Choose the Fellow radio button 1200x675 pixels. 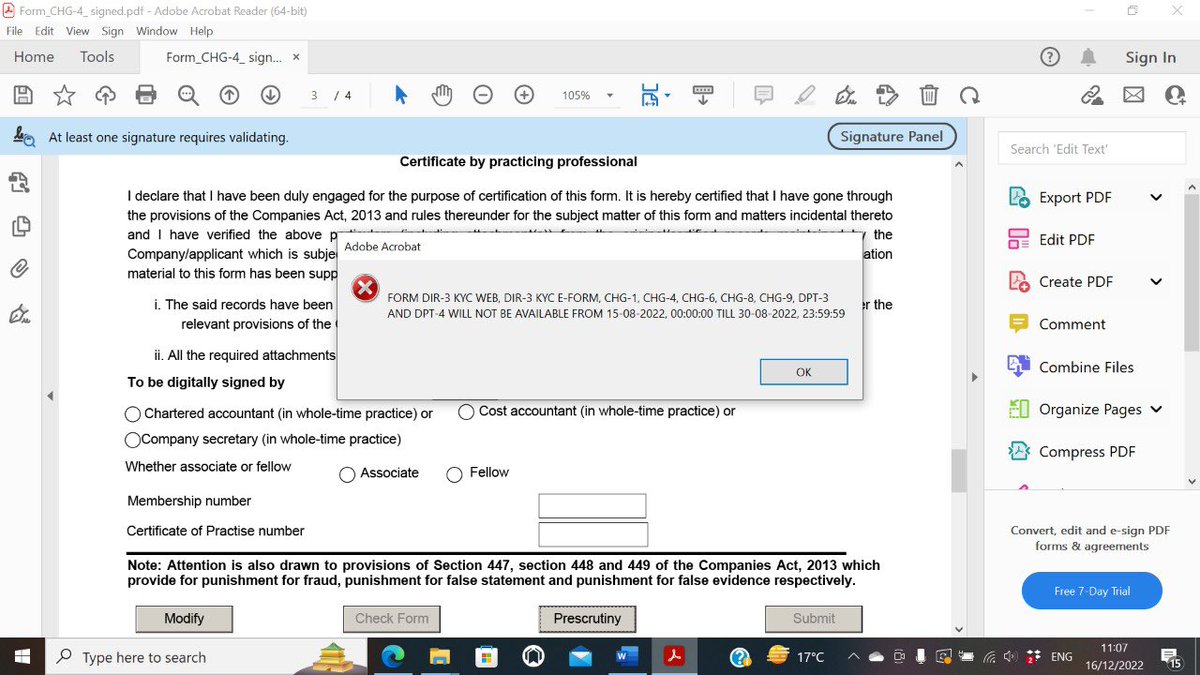click(x=455, y=474)
